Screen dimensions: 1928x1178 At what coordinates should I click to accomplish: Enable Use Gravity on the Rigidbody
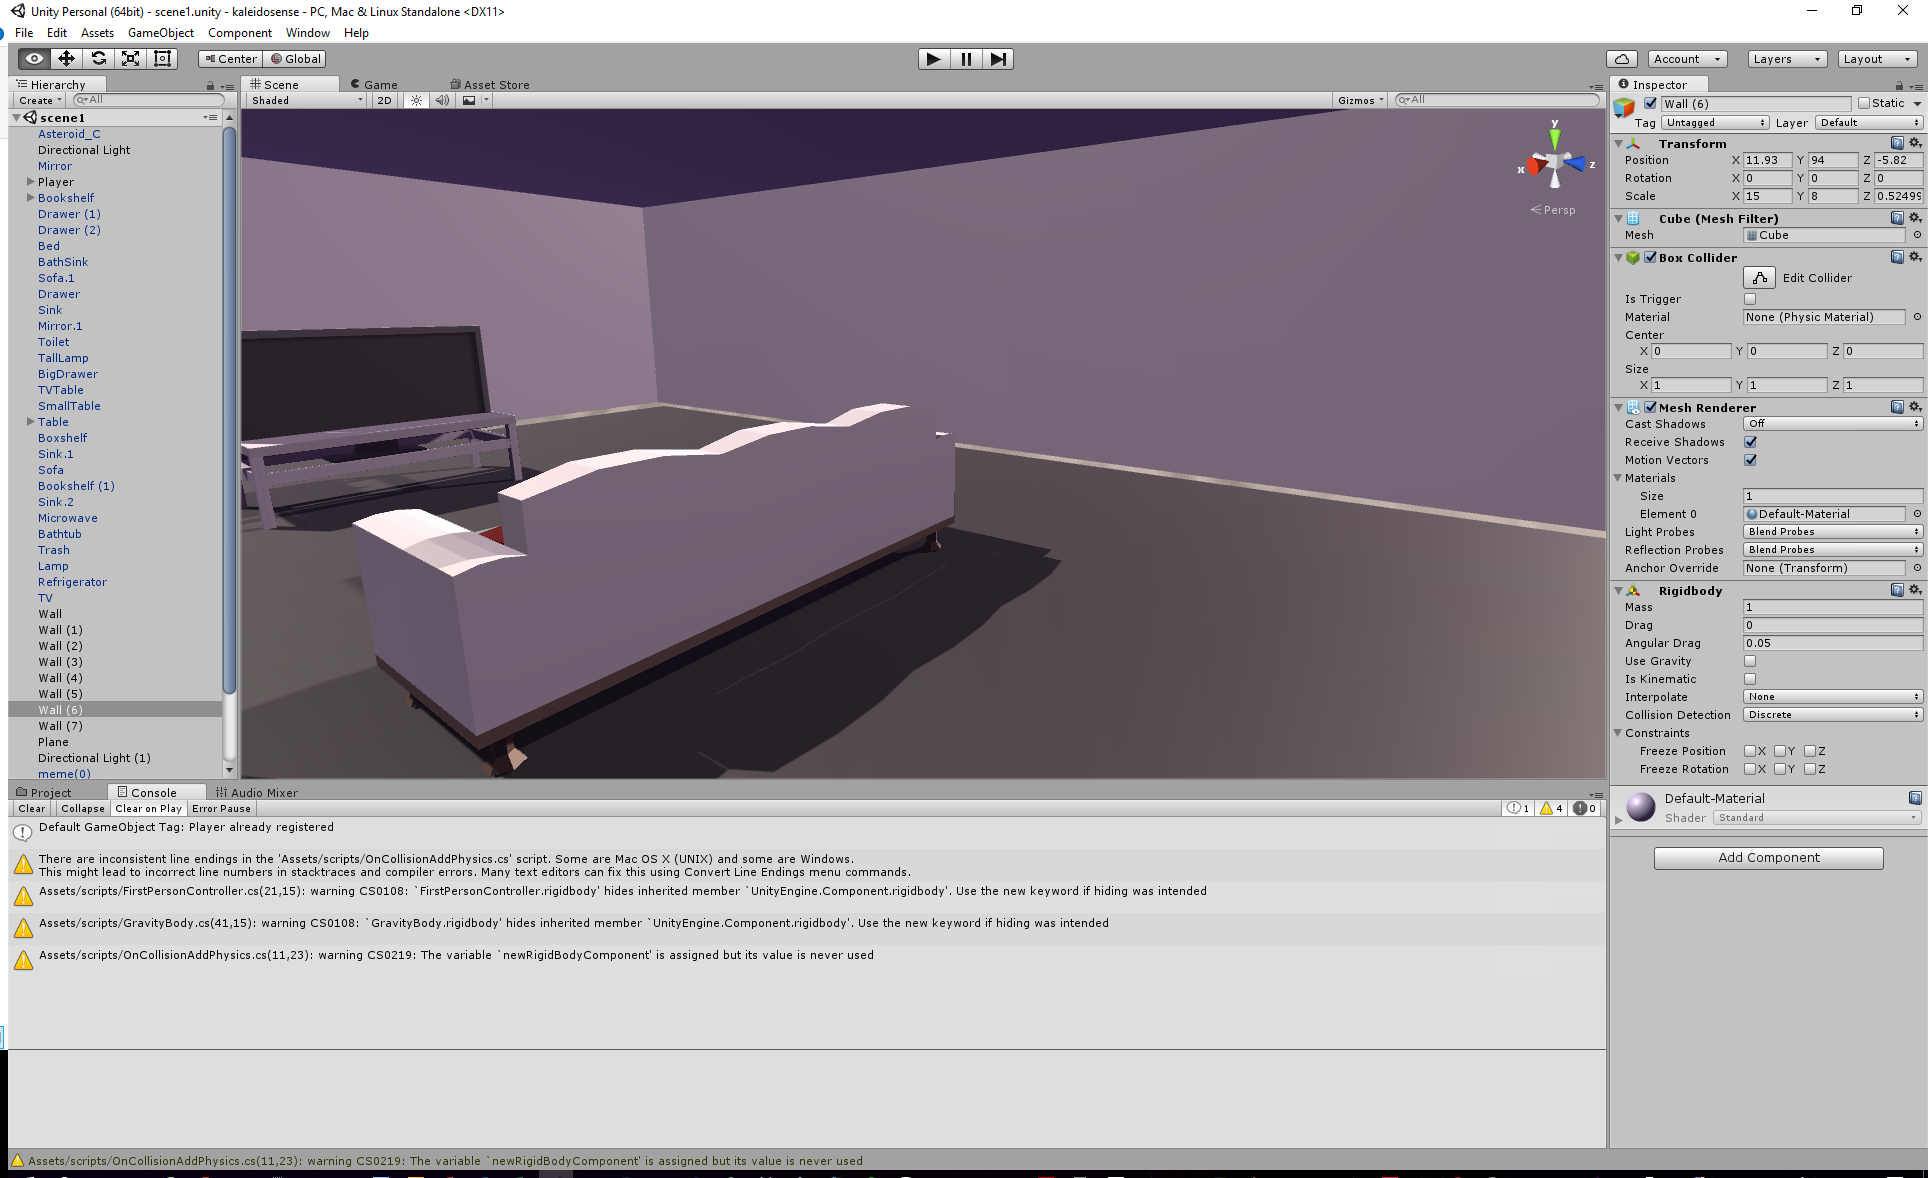coord(1750,661)
